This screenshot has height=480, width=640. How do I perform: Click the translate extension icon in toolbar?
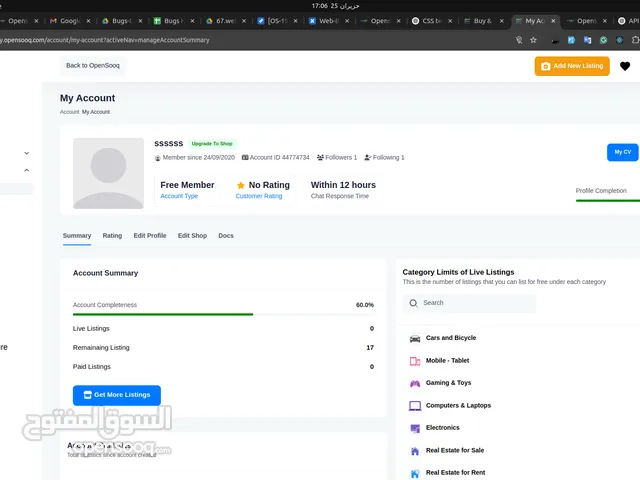click(587, 40)
